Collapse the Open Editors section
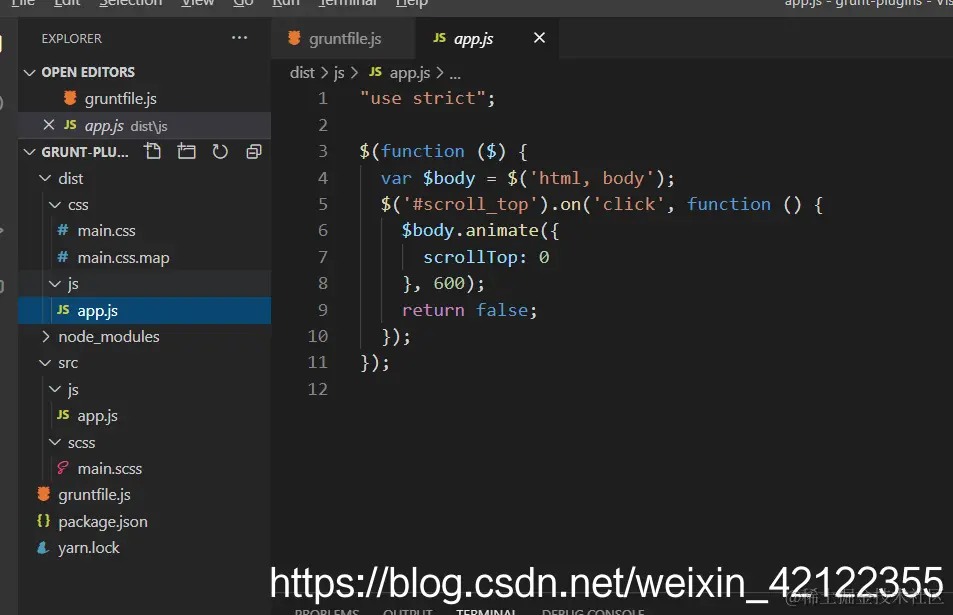The height and width of the screenshot is (615, 953). pyautogui.click(x=29, y=72)
